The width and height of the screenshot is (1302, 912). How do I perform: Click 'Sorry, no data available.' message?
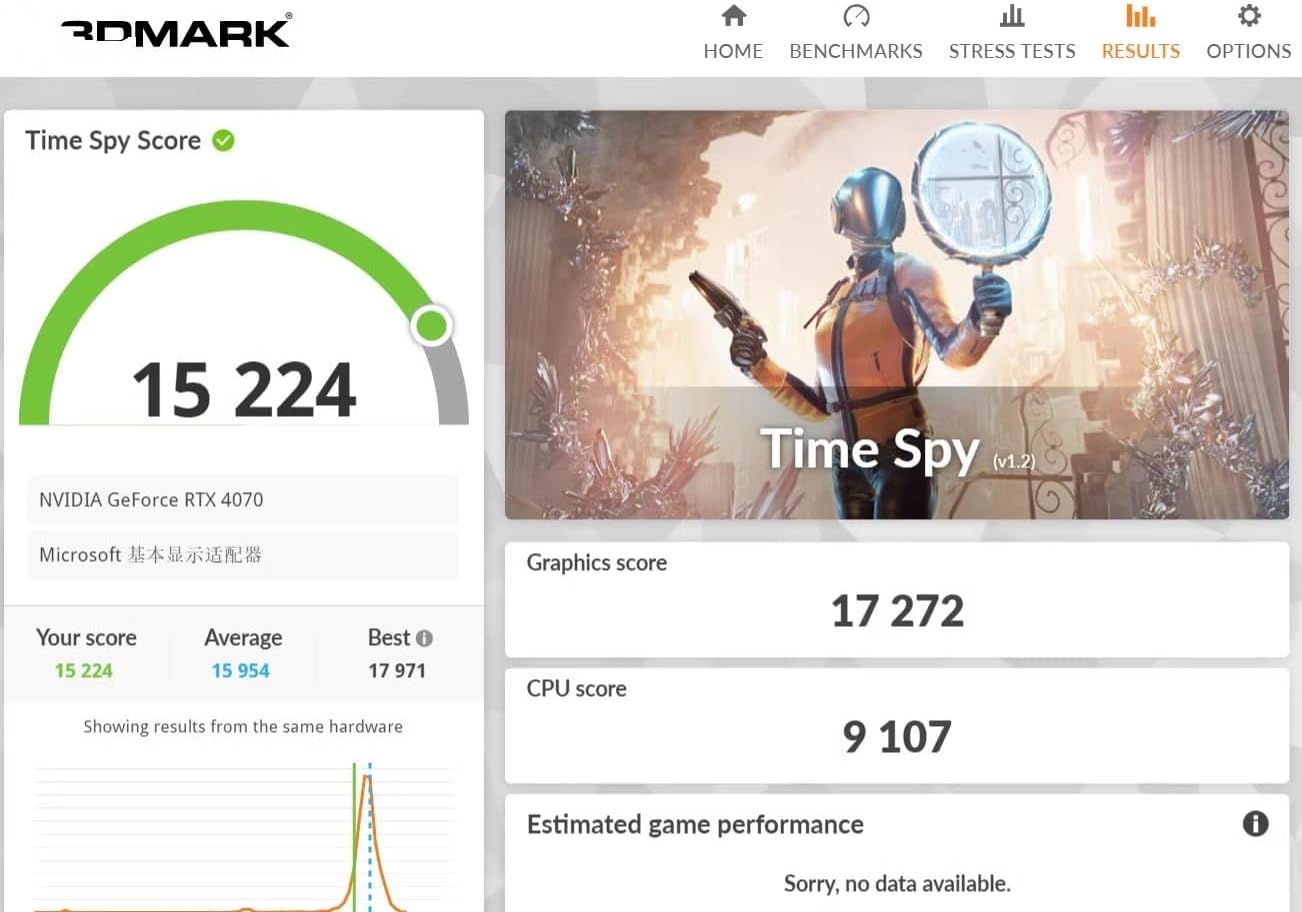(x=897, y=884)
